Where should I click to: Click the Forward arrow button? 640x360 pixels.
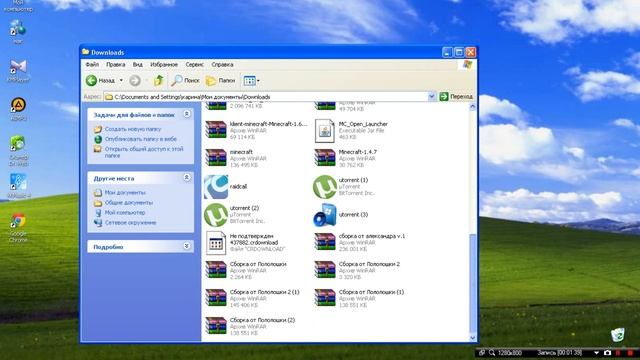[135, 80]
